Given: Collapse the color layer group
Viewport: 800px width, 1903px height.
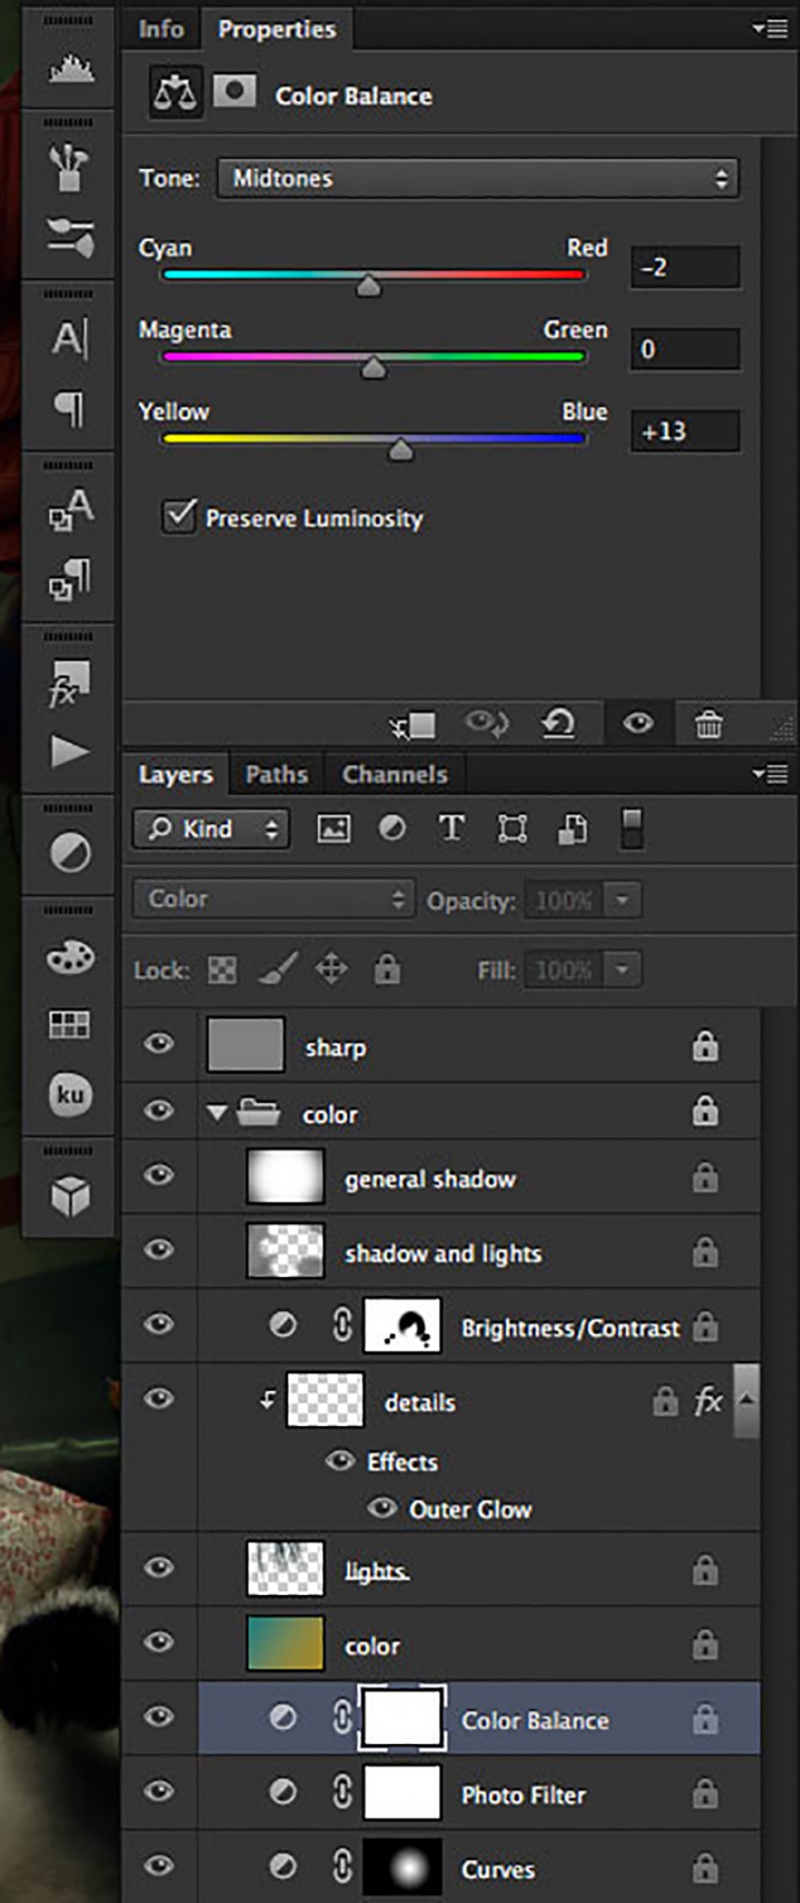Looking at the screenshot, I should click(x=216, y=1112).
